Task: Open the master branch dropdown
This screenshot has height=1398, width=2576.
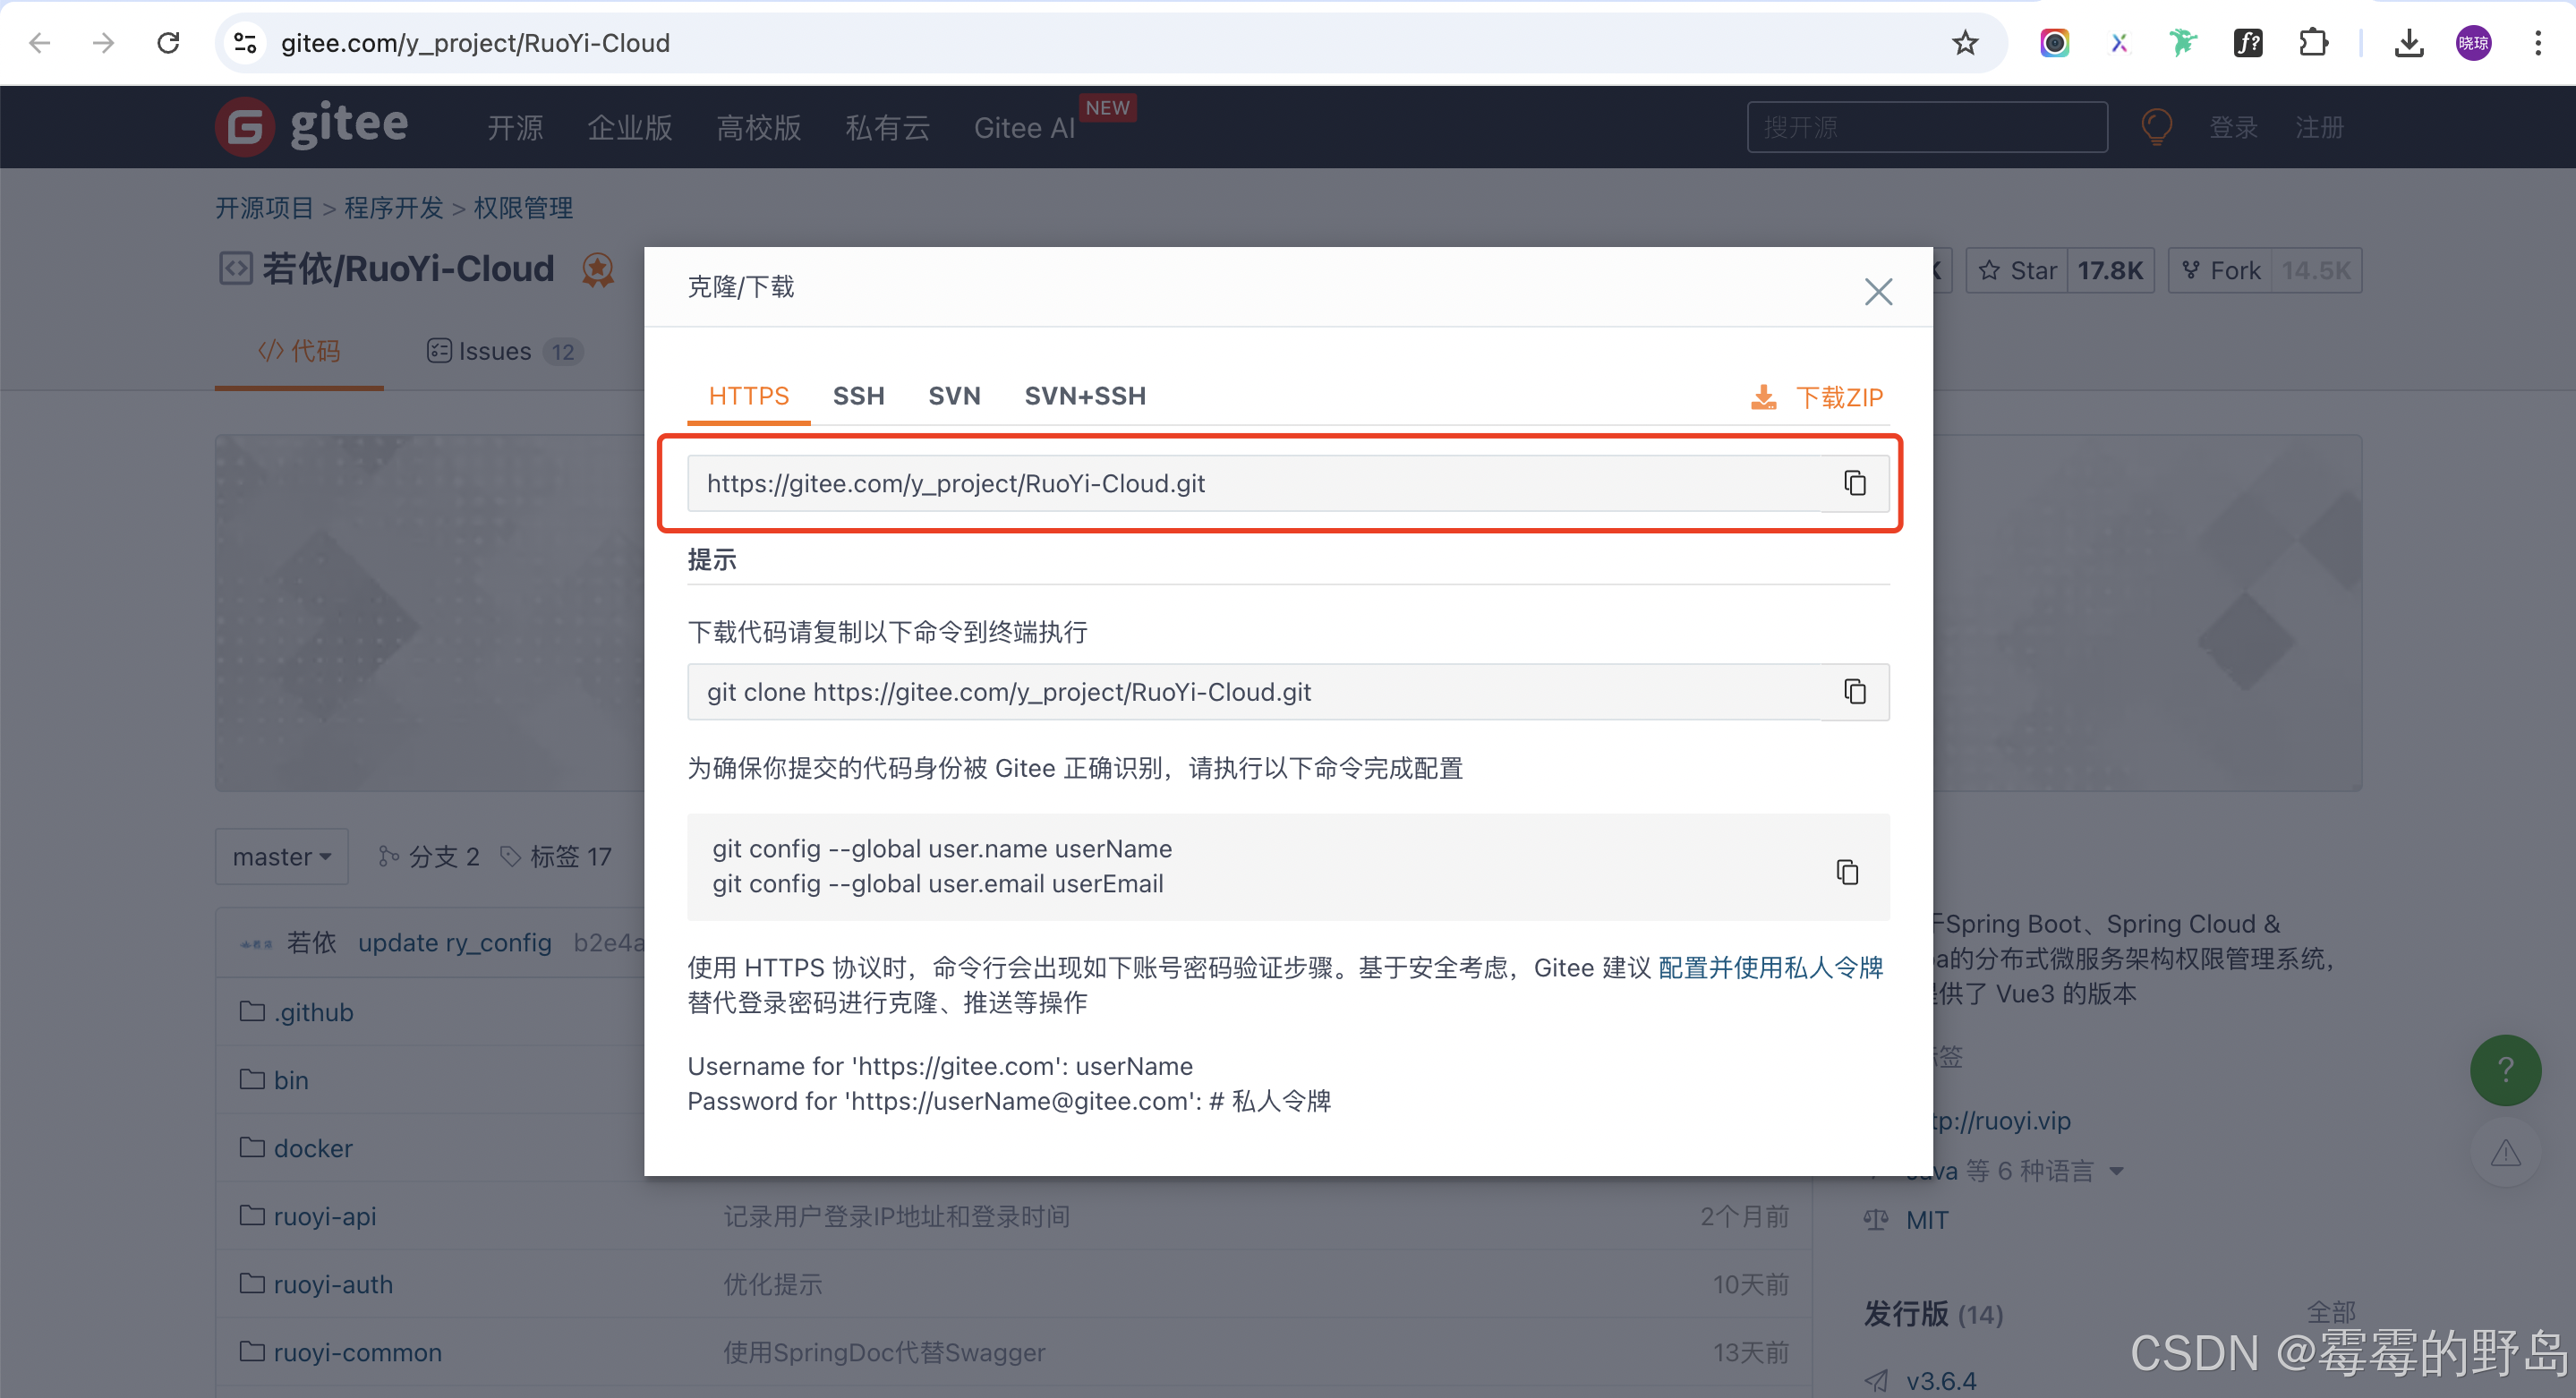Action: pyautogui.click(x=281, y=856)
